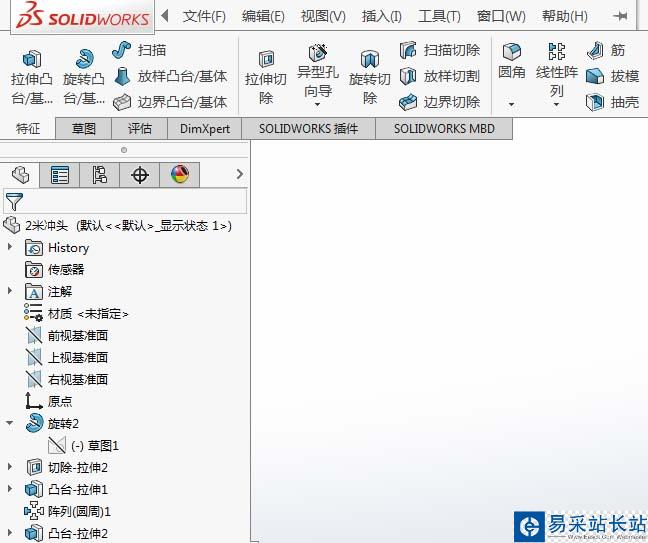This screenshot has width=648, height=543.
Task: Select 右视基准面 (Right Plane)
Action: (x=67, y=379)
